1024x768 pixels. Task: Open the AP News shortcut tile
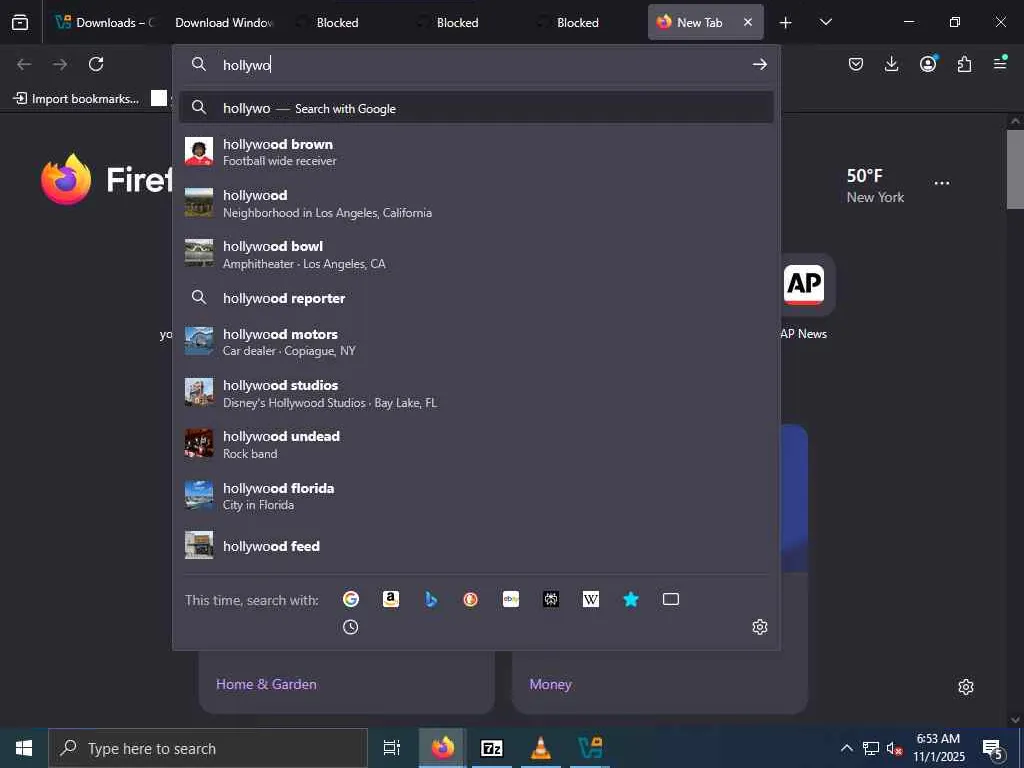803,284
